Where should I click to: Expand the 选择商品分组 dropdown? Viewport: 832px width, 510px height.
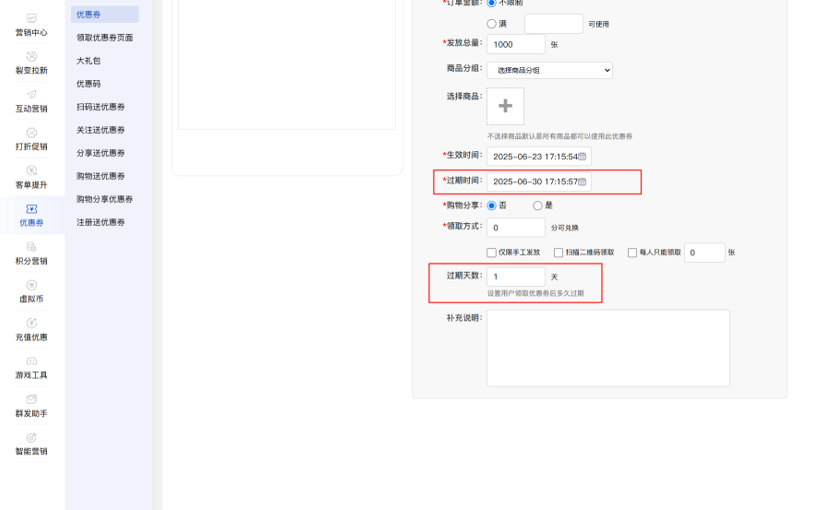point(550,70)
